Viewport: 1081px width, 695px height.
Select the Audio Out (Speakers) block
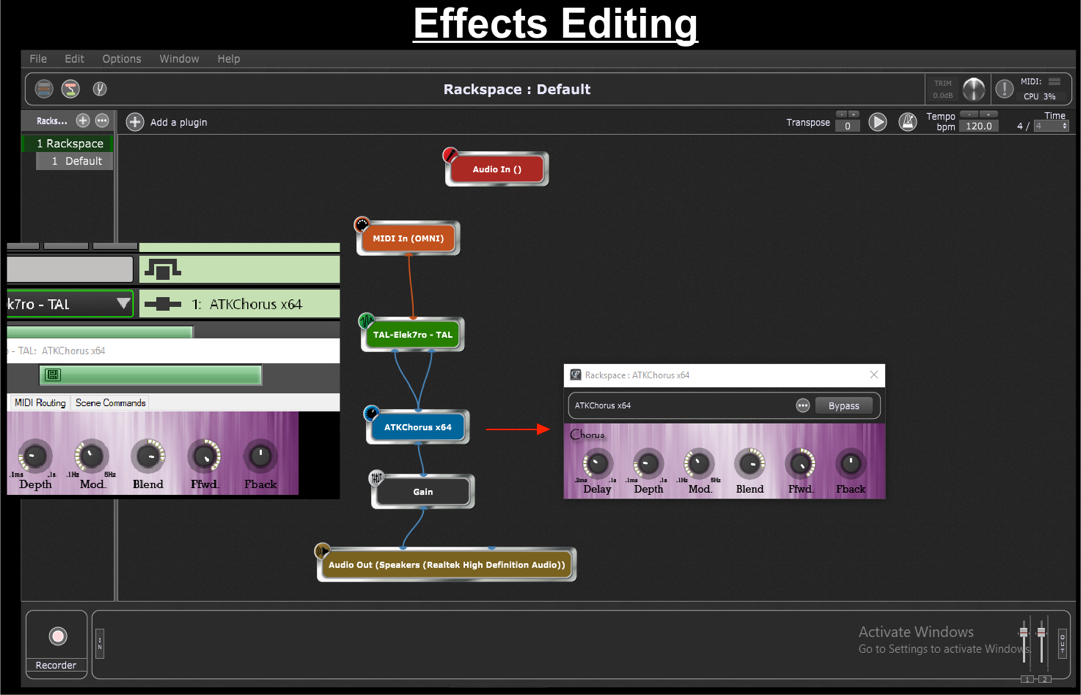[447, 565]
